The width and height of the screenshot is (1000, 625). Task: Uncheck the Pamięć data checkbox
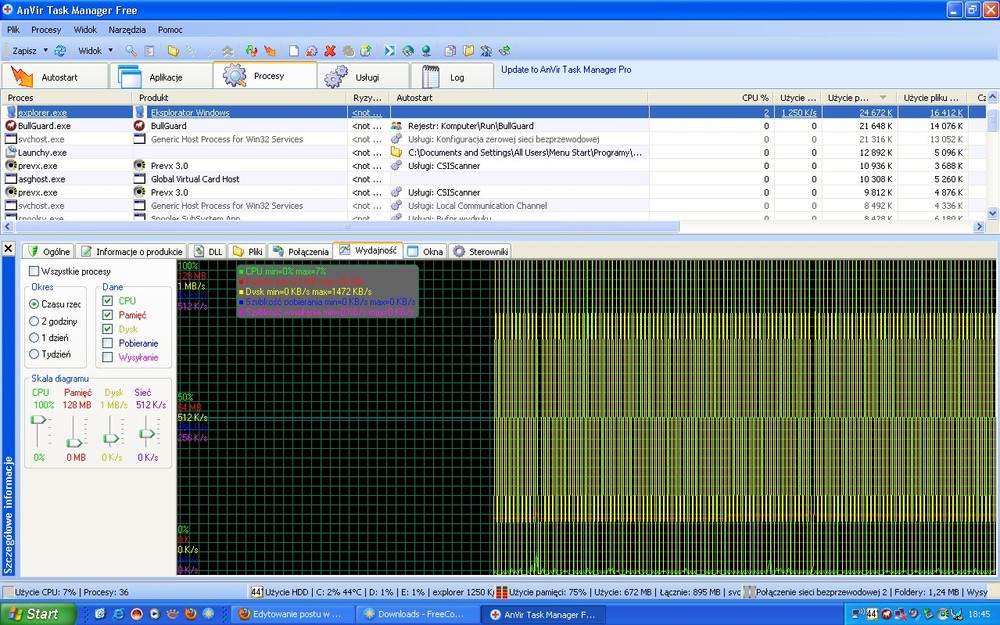[107, 314]
